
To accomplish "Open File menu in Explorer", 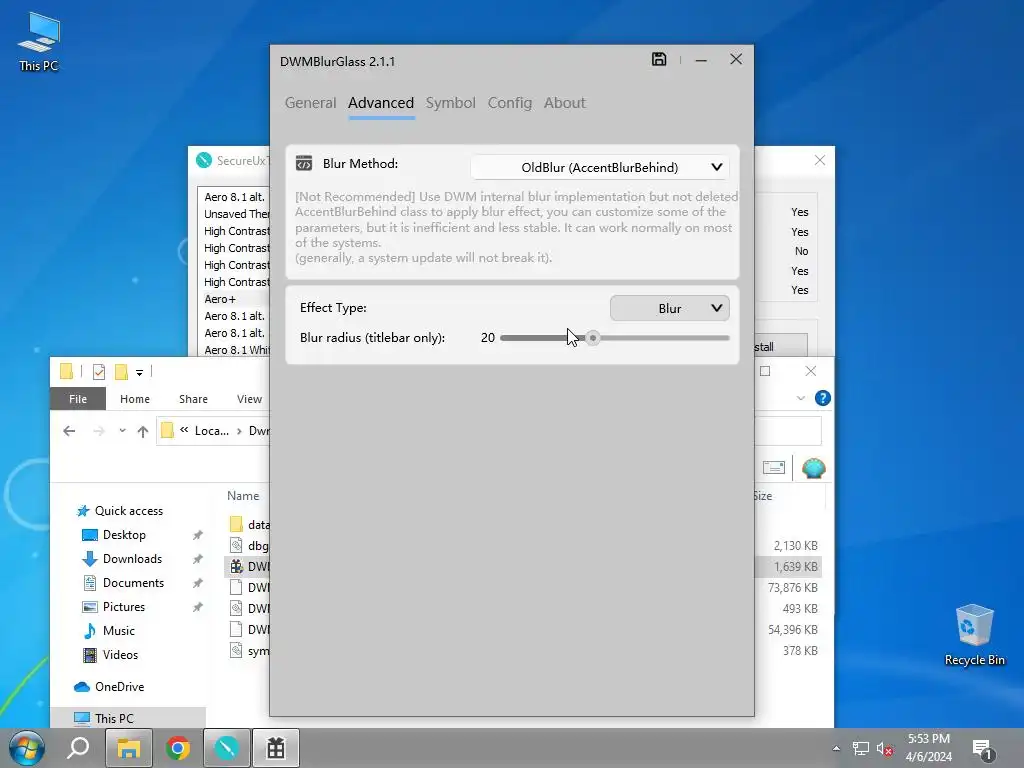I will click(78, 399).
